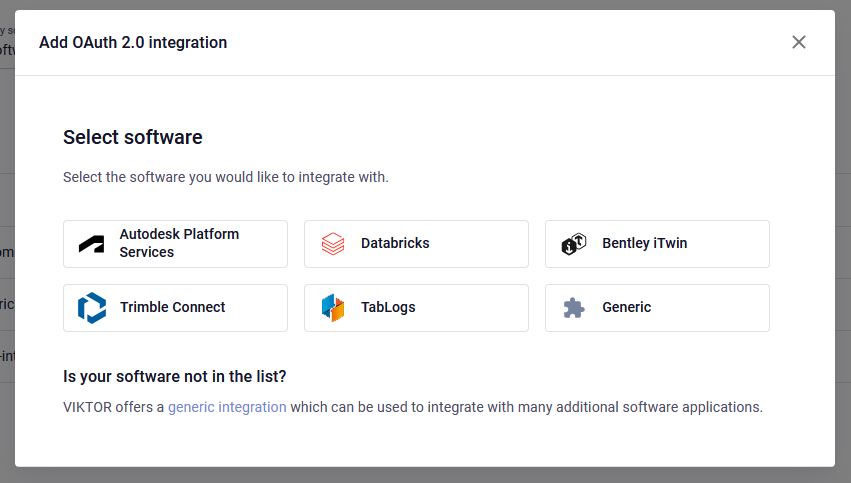Choose the Databricks label
851x483 pixels.
(395, 243)
